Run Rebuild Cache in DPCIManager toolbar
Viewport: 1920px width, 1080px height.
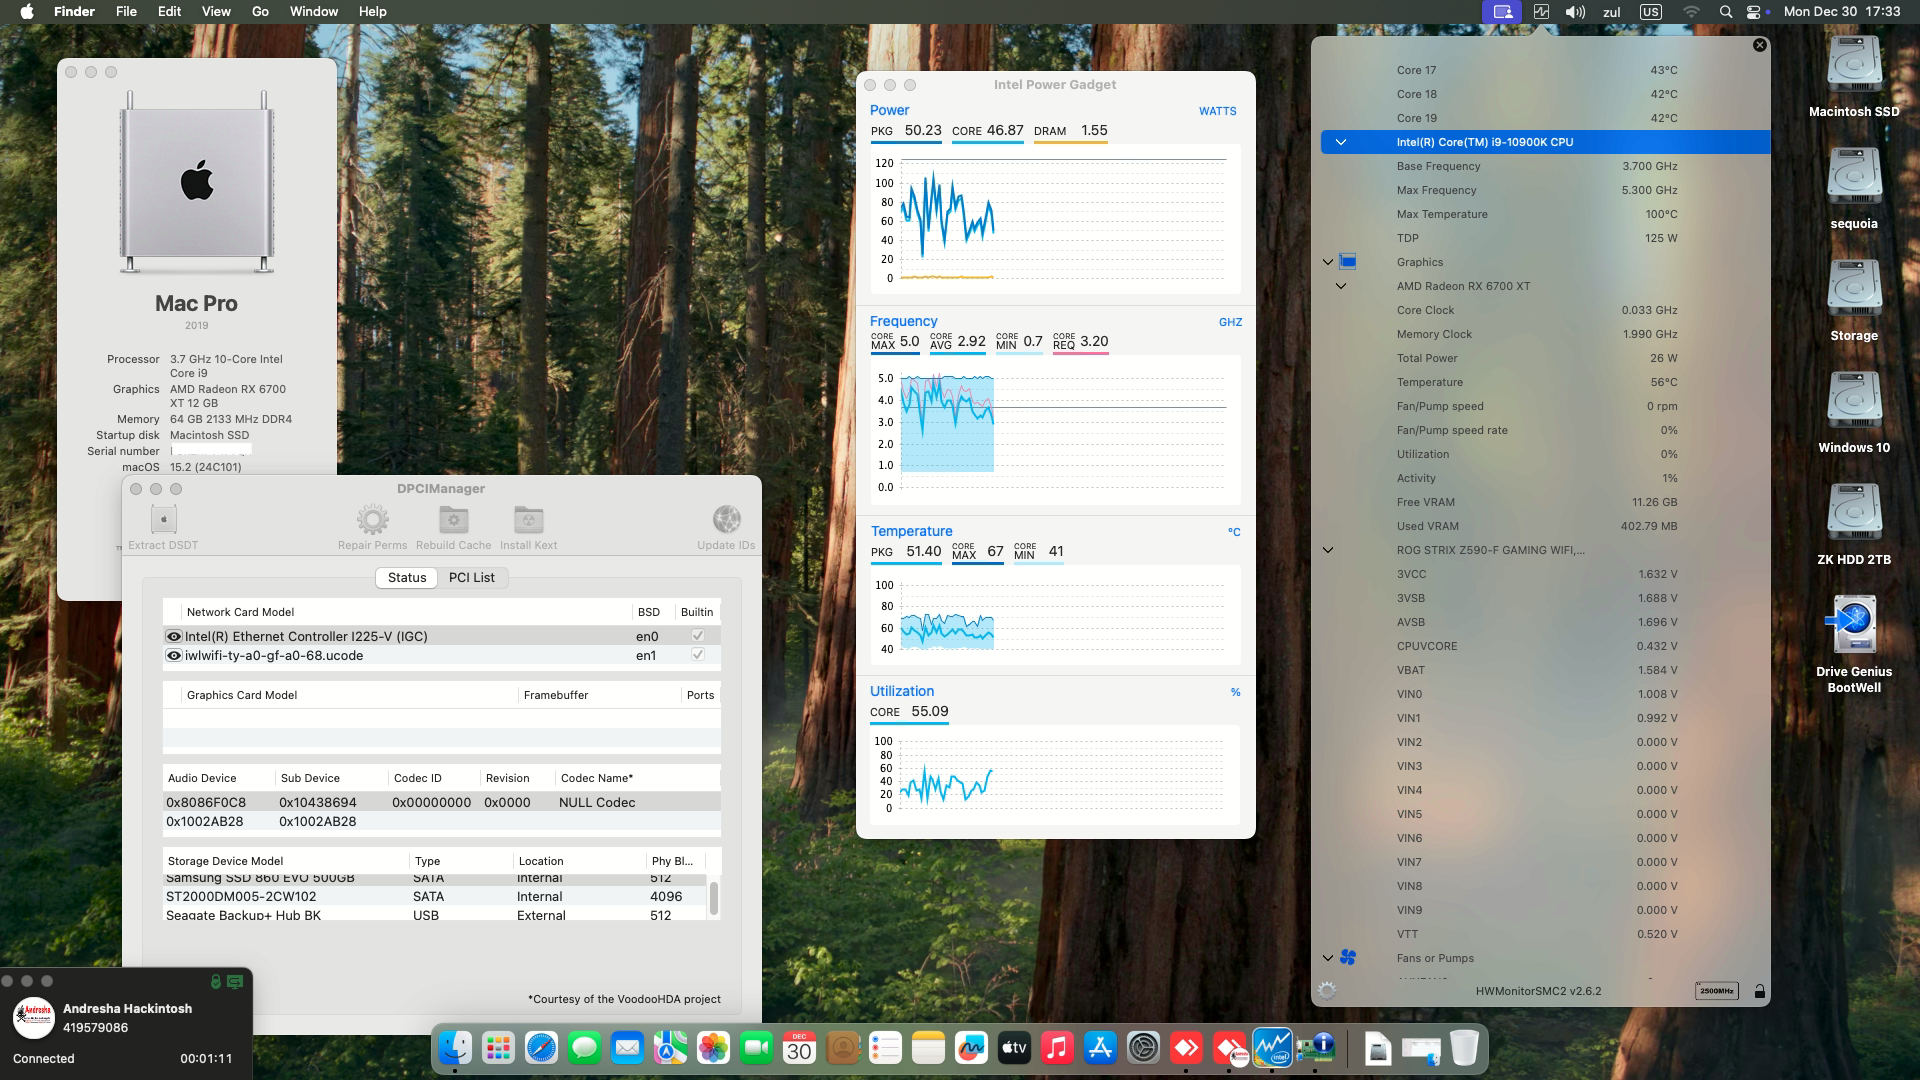coord(453,519)
